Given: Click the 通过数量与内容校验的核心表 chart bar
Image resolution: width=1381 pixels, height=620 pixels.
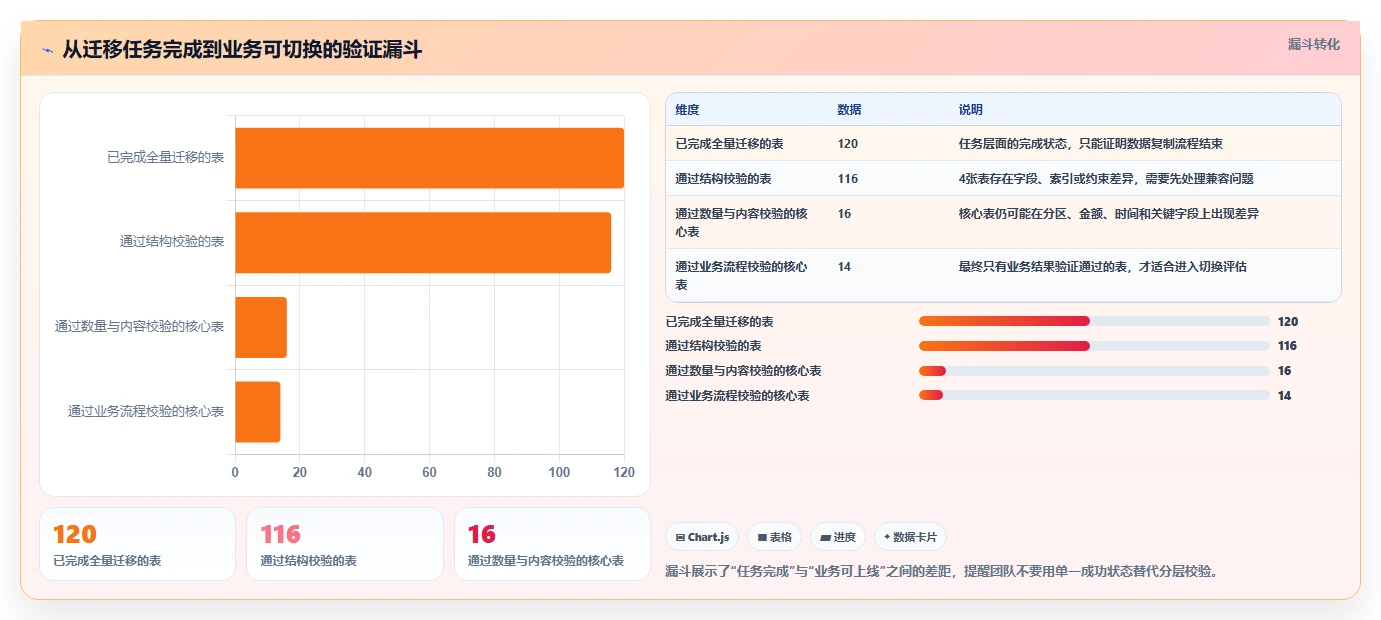Looking at the screenshot, I should pos(261,327).
